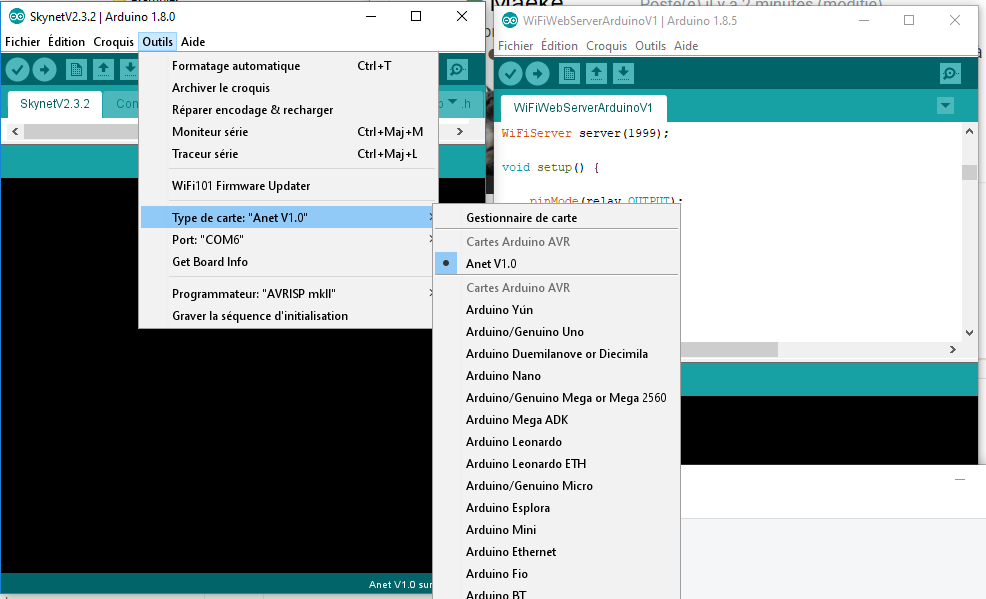The height and width of the screenshot is (599, 986).
Task: Close the open Outils menu in SkynetV2.3.2
Action: pyautogui.click(x=157, y=41)
